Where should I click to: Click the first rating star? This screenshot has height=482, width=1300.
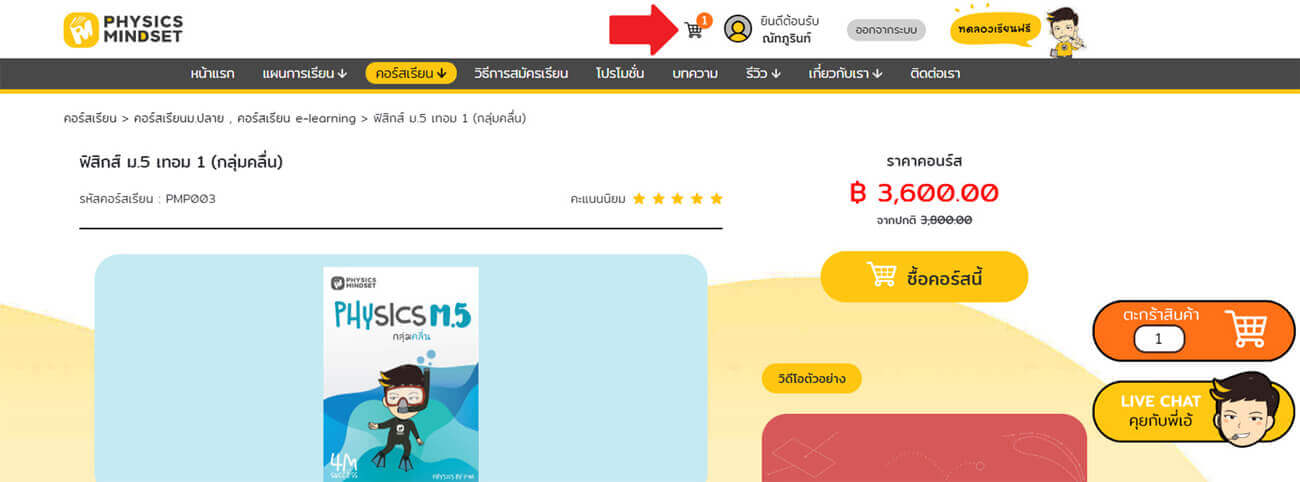click(x=639, y=199)
